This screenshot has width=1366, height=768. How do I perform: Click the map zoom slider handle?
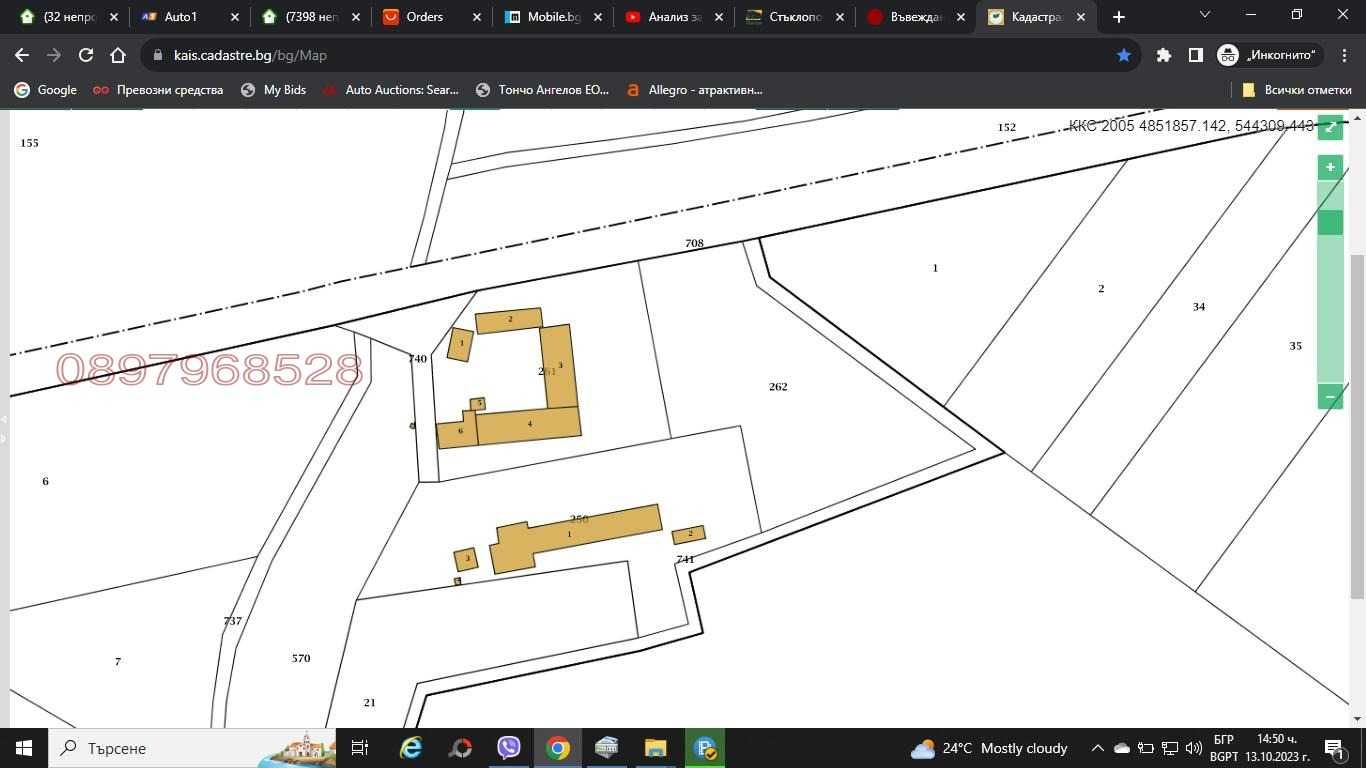pos(1330,222)
